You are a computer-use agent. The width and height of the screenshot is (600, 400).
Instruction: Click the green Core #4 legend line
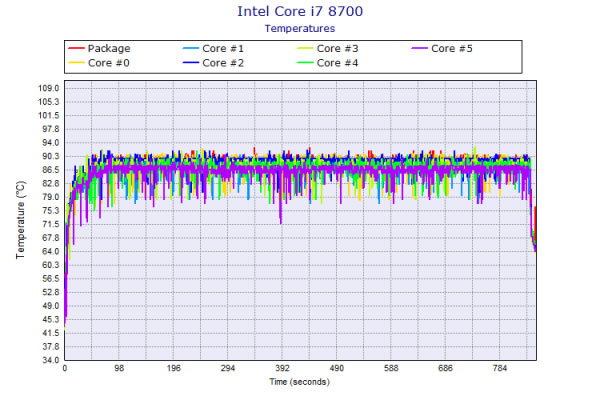click(x=305, y=63)
